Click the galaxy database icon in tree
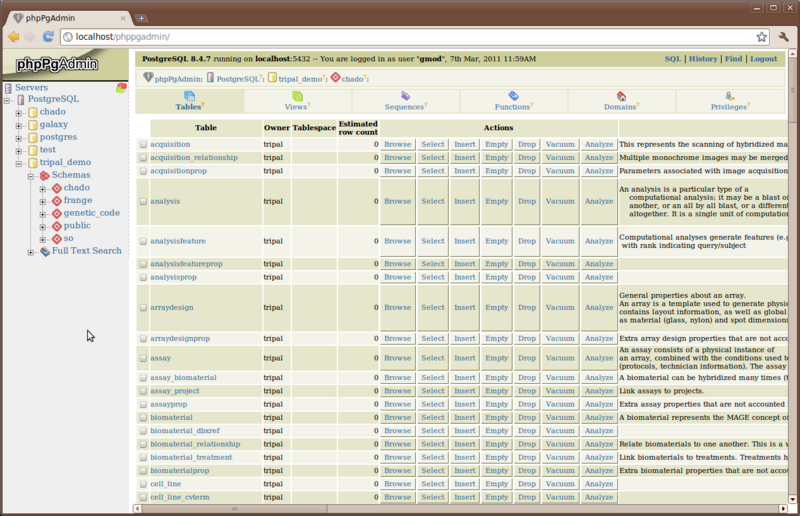Screen dimensions: 800x516 point(33,125)
